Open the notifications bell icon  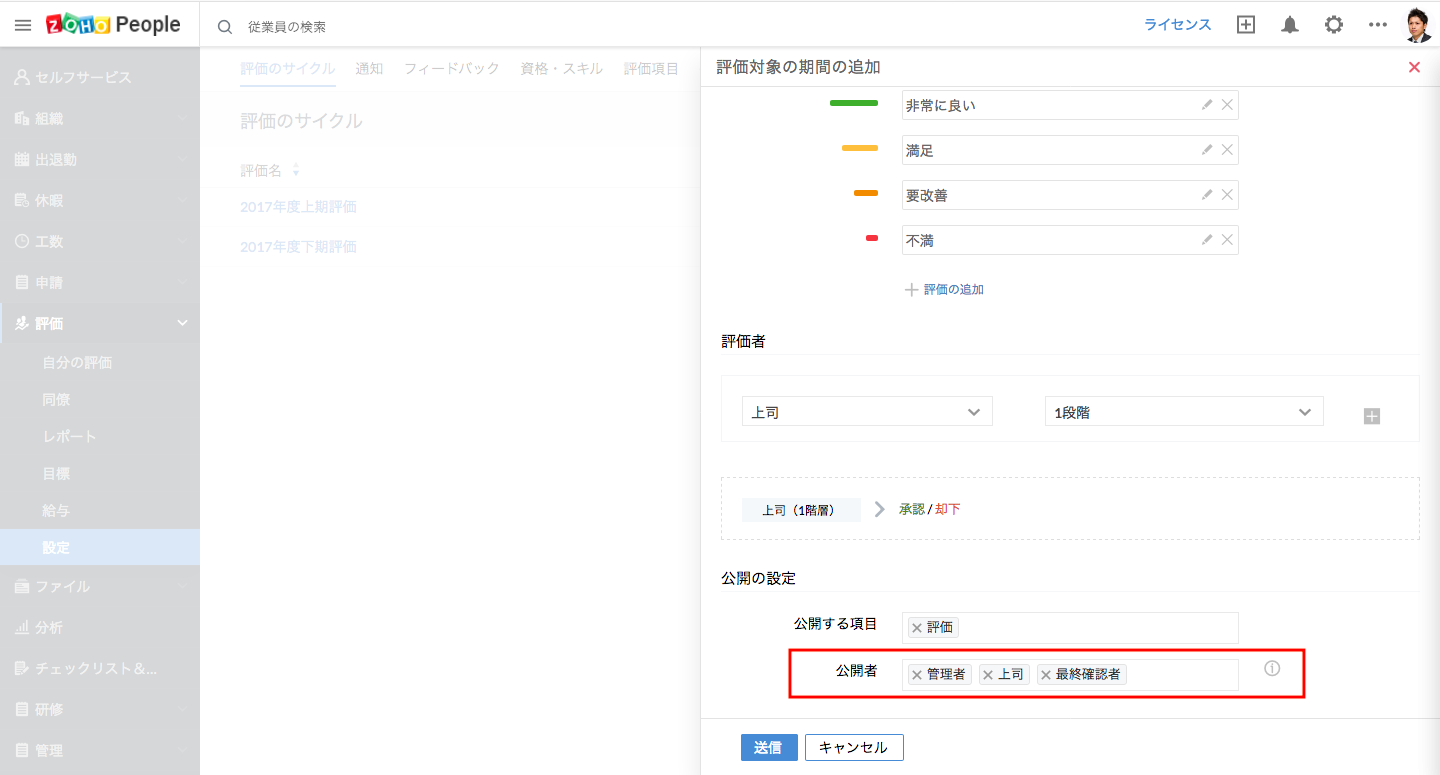click(x=1290, y=25)
